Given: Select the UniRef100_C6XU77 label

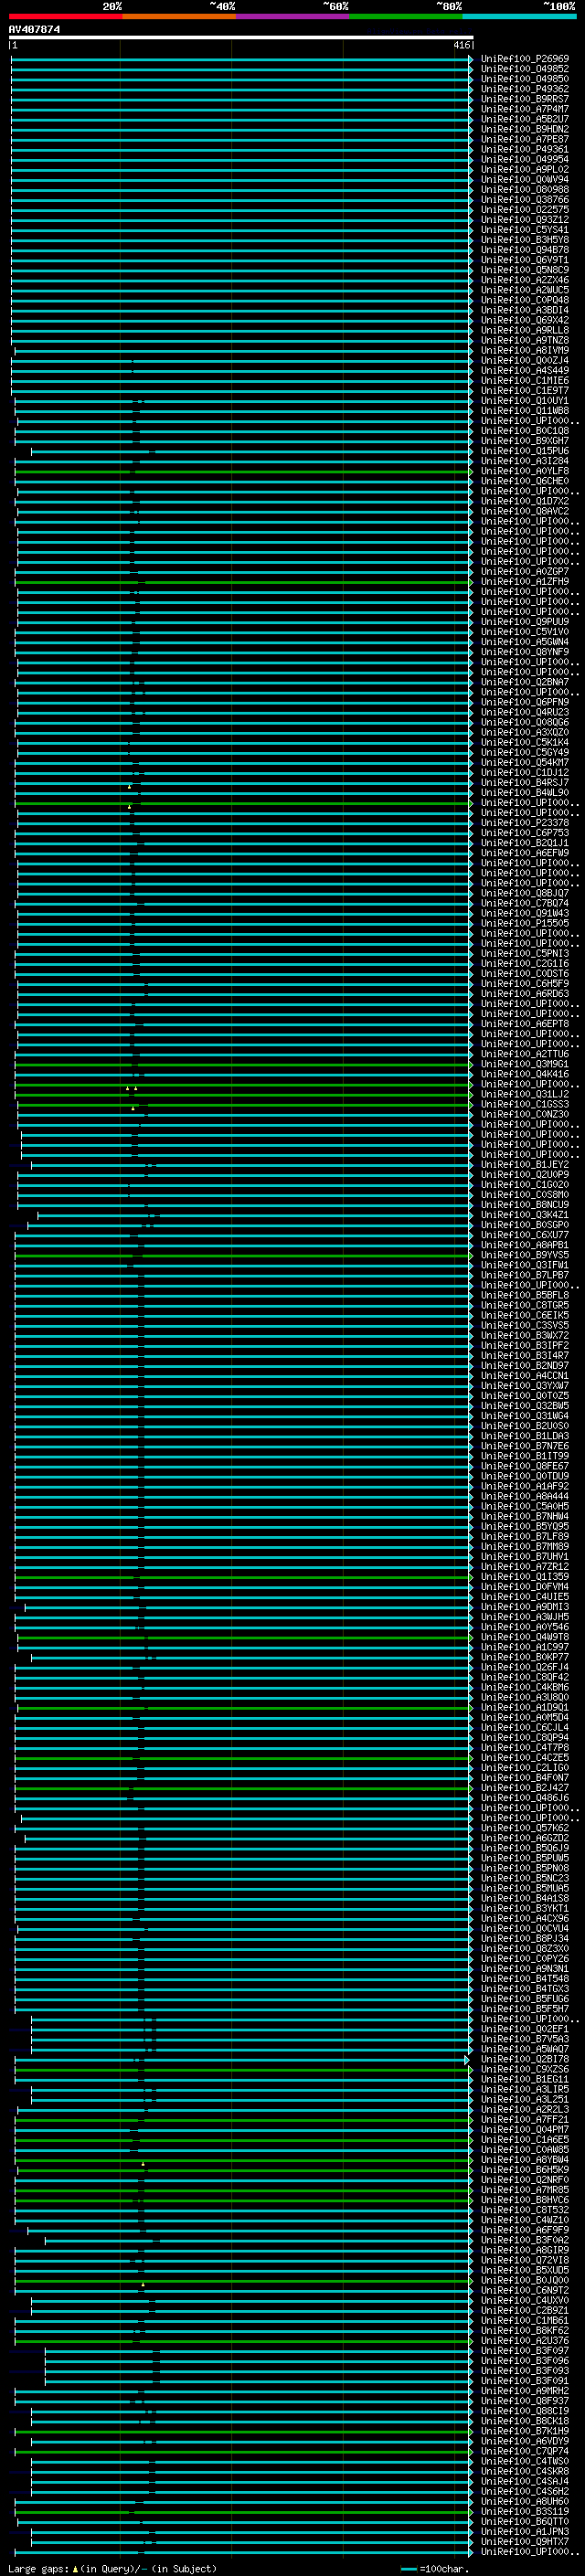Looking at the screenshot, I should [x=524, y=1235].
